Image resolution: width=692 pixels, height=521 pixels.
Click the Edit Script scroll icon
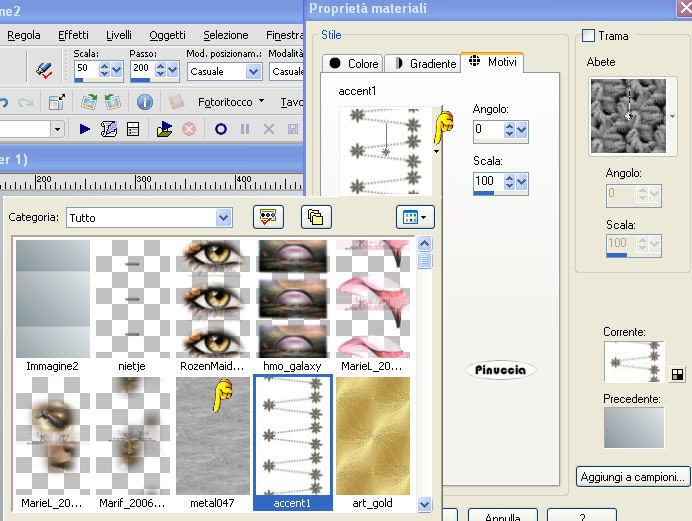click(x=108, y=129)
